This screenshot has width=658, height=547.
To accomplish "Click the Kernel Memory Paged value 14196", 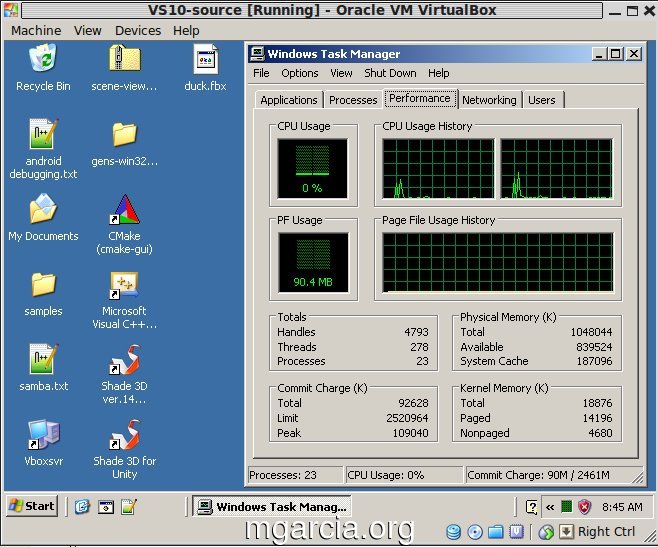I will 598,418.
